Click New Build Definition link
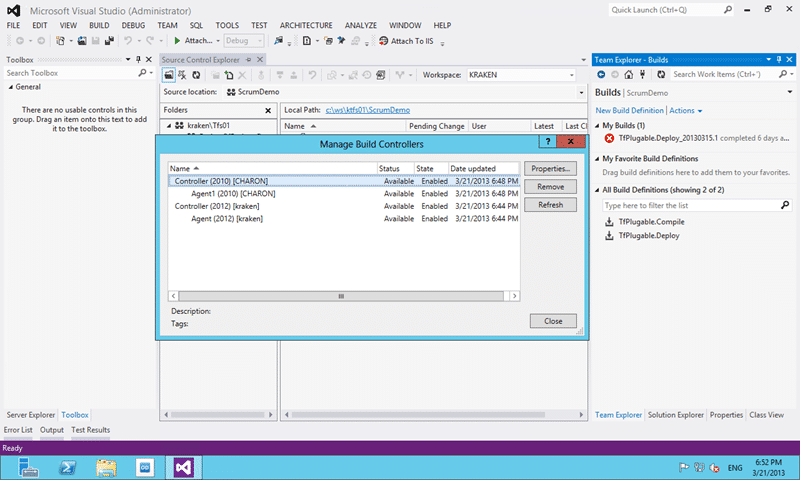 630,111
